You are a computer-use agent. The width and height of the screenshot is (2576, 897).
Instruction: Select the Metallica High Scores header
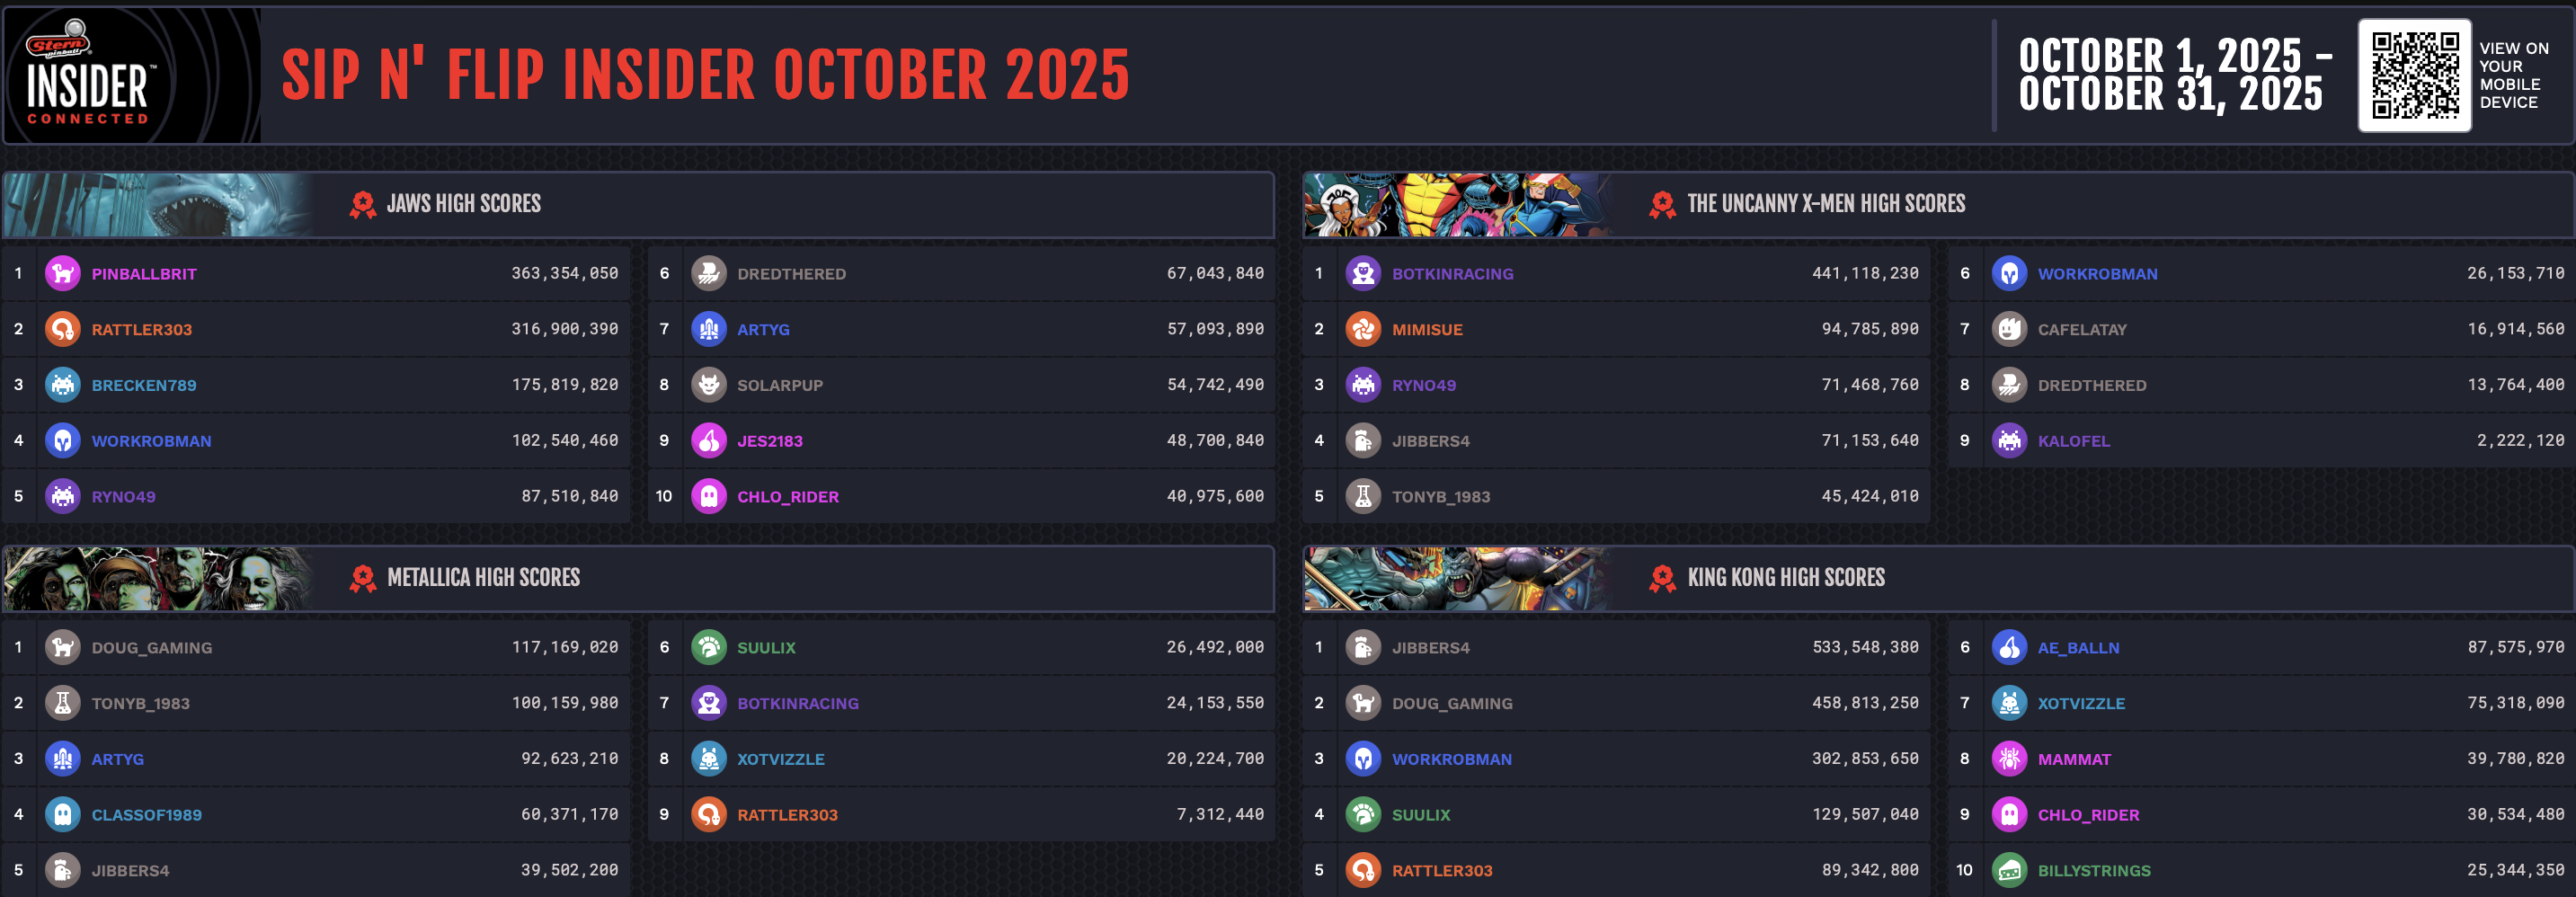click(x=483, y=578)
